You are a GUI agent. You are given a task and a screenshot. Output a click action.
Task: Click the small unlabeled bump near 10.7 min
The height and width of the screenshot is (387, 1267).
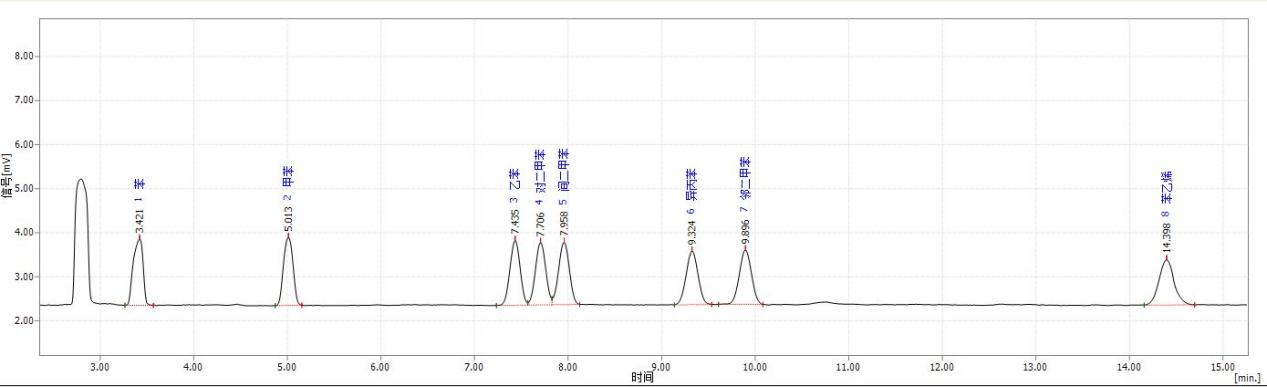point(822,301)
